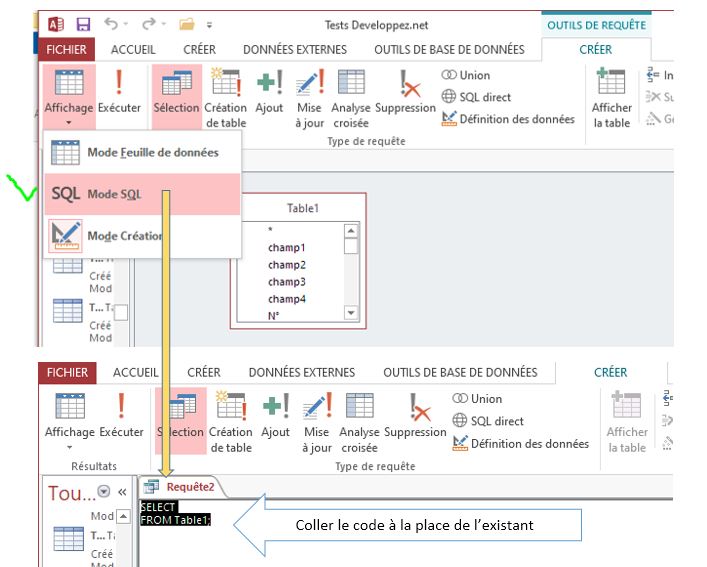Screen dimensions: 707x567
Task: Open OUTILS DE BASE DE DONNÉES tab, upper ribbon
Action: [450, 50]
